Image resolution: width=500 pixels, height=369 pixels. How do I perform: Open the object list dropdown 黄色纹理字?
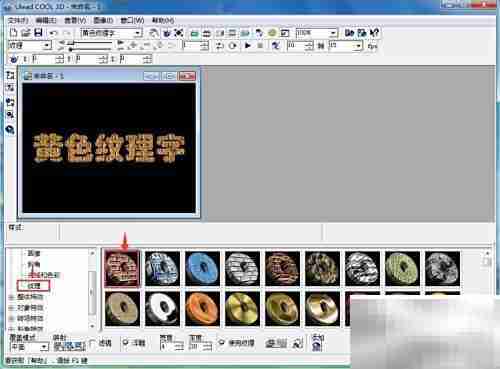(138, 33)
